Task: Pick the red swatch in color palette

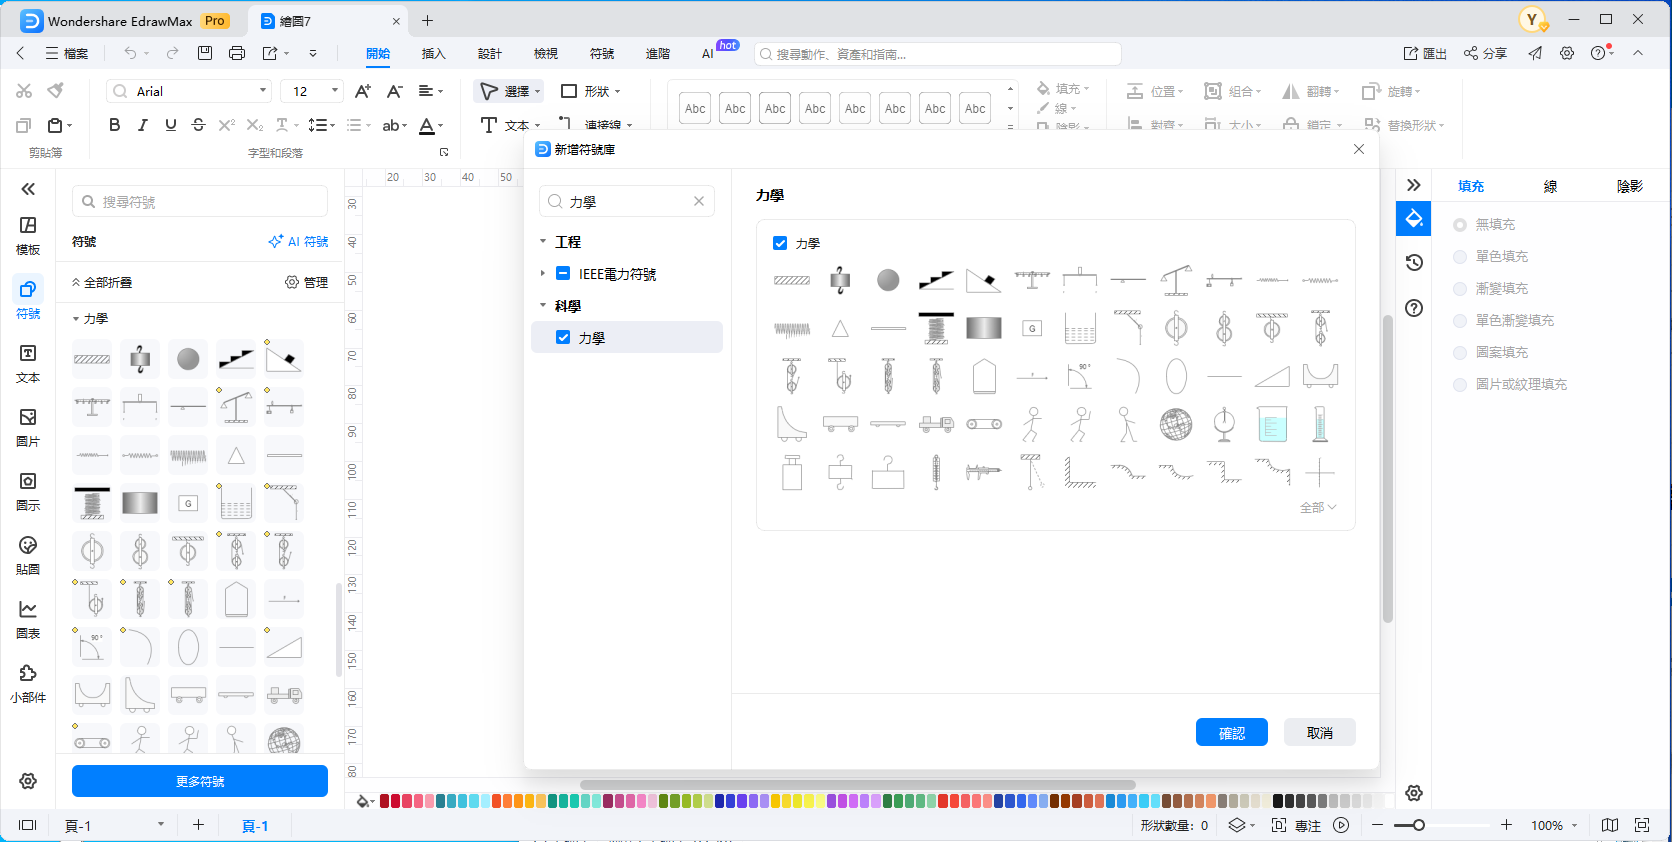Action: (x=396, y=801)
